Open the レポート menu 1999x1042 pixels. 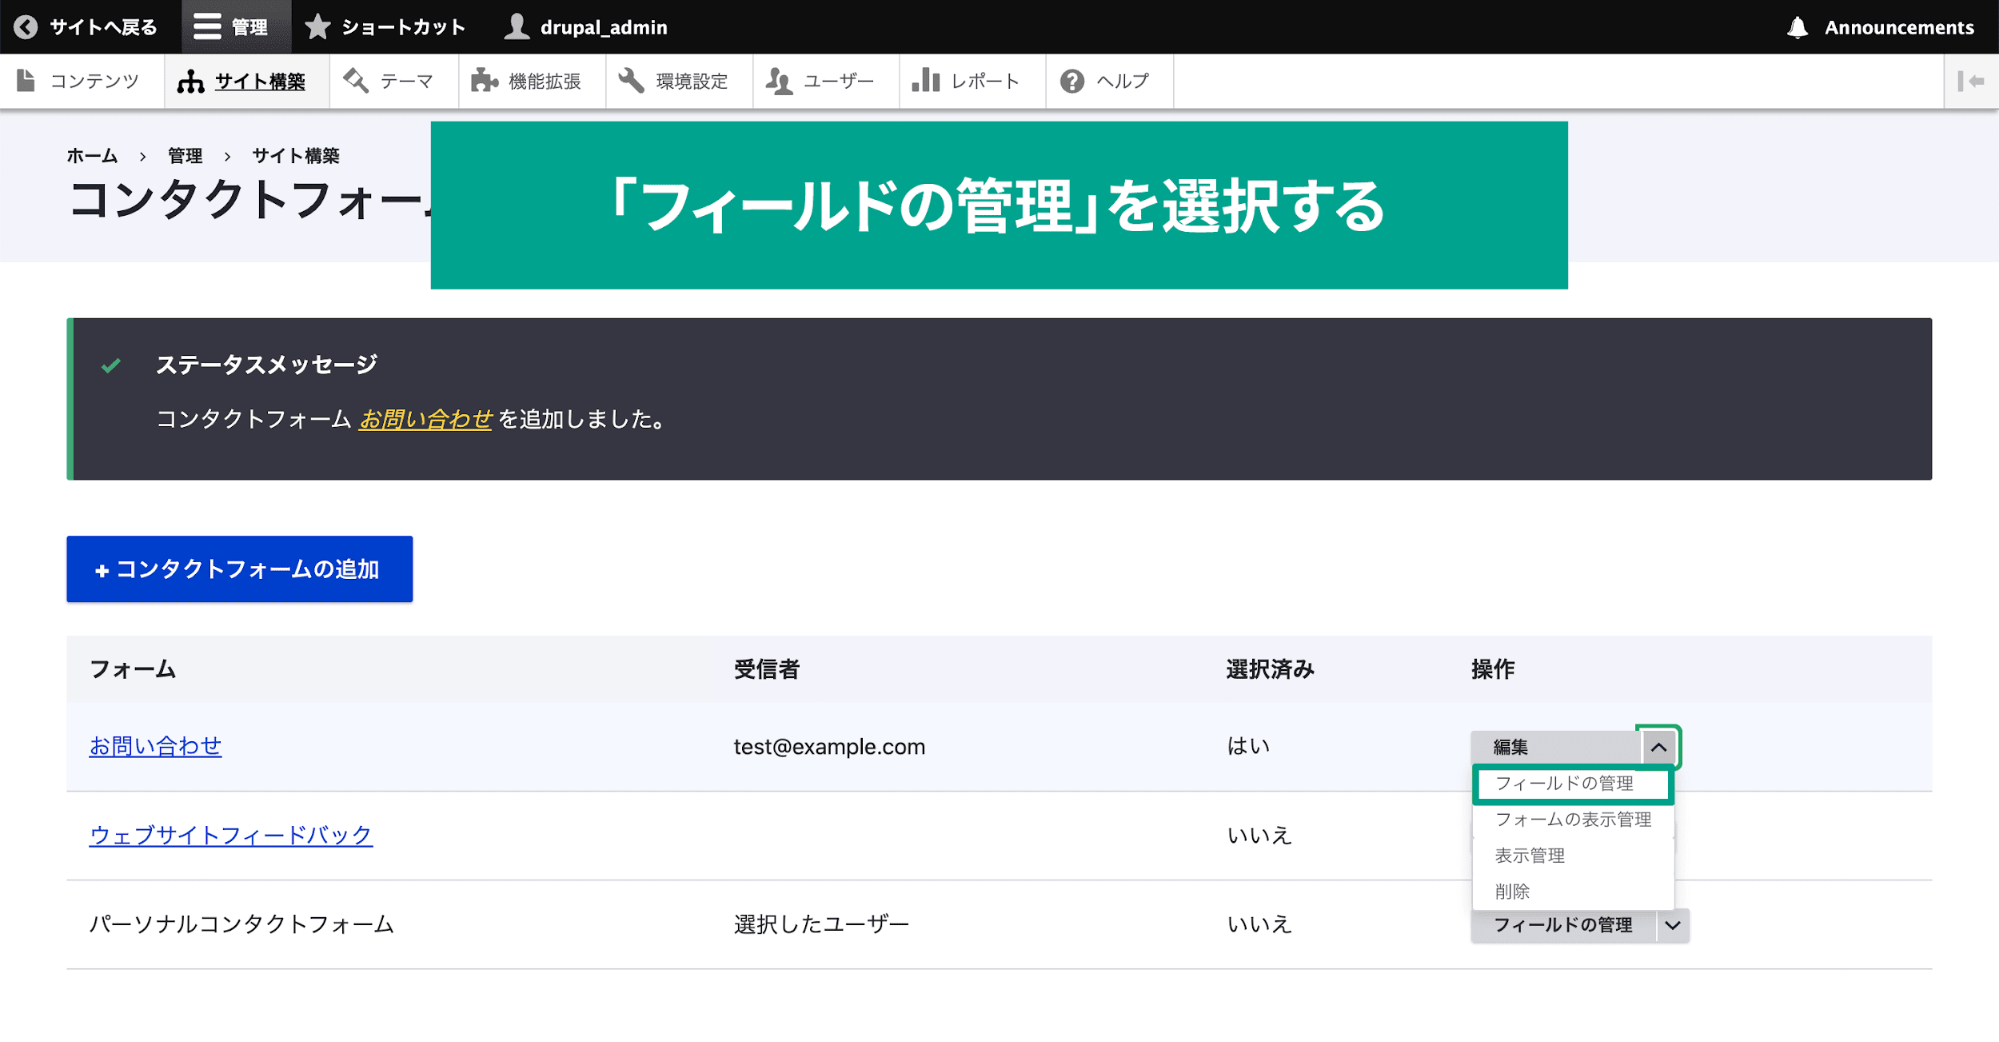(972, 81)
